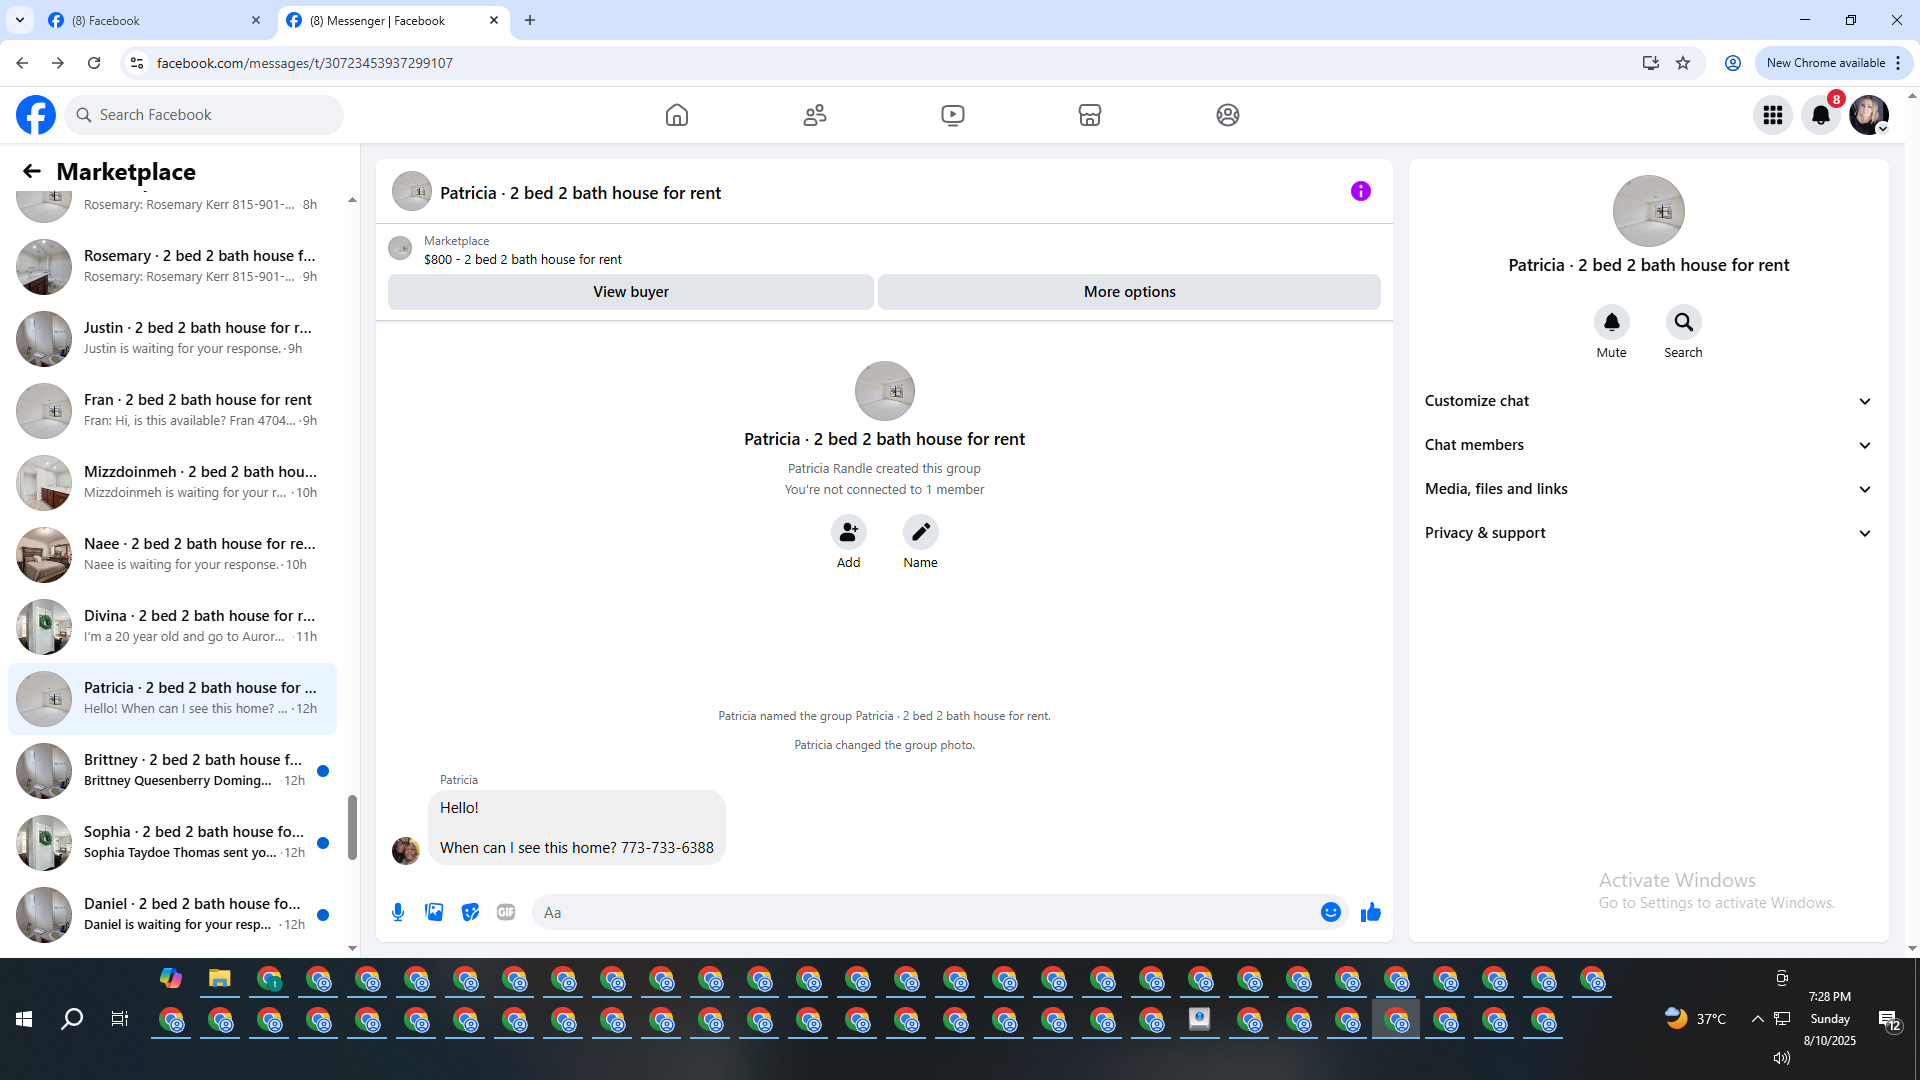Expand Media, files and links section
1920x1080 pixels.
click(x=1648, y=489)
